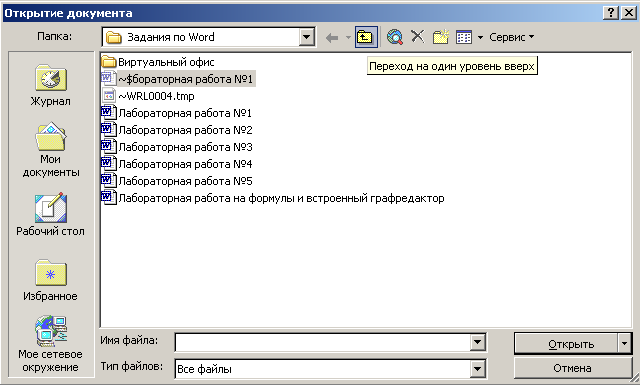Viewport: 640px width, 385px height.
Task: Select the ~WRL0004.tmp file
Action: click(x=148, y=96)
